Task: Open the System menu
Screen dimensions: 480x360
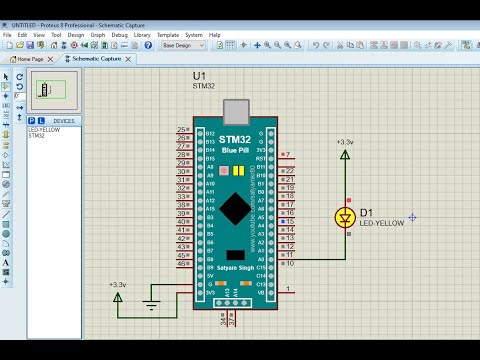Action: 194,35
